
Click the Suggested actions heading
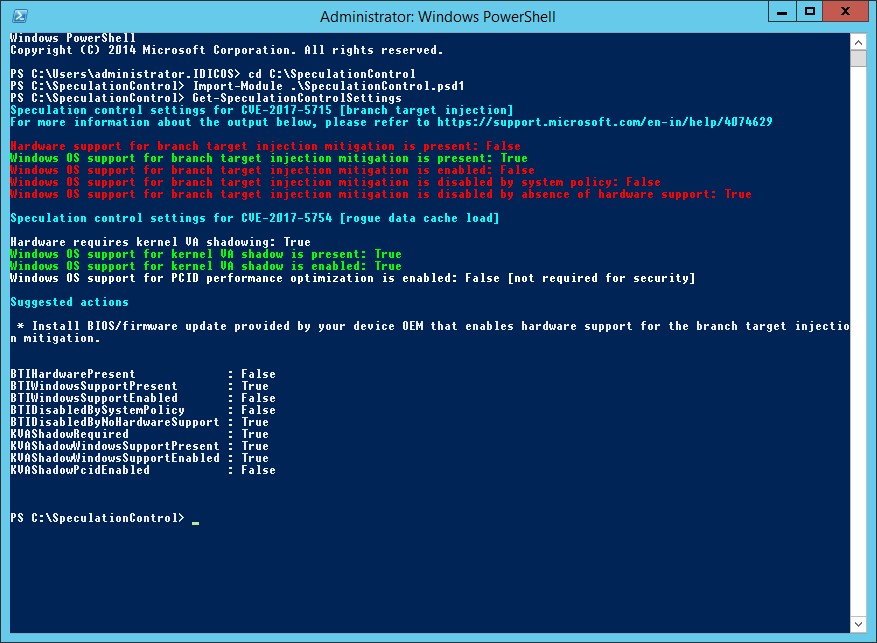(x=69, y=302)
